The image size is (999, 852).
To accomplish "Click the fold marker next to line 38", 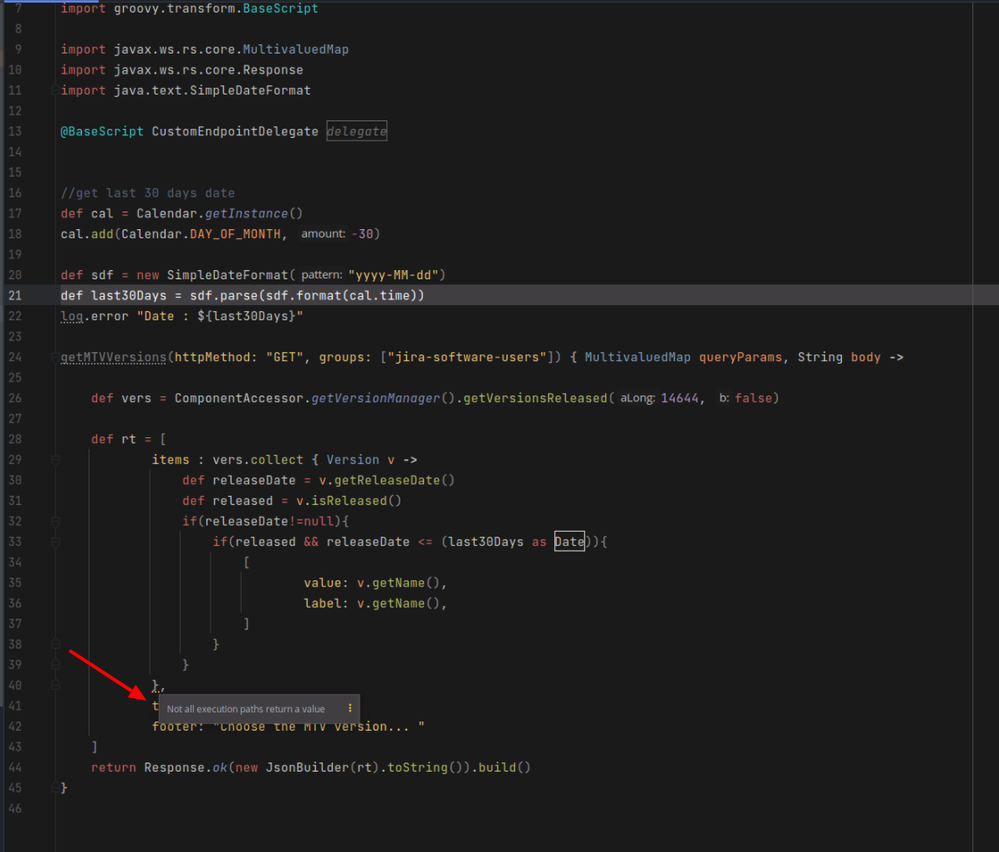I will click(55, 644).
